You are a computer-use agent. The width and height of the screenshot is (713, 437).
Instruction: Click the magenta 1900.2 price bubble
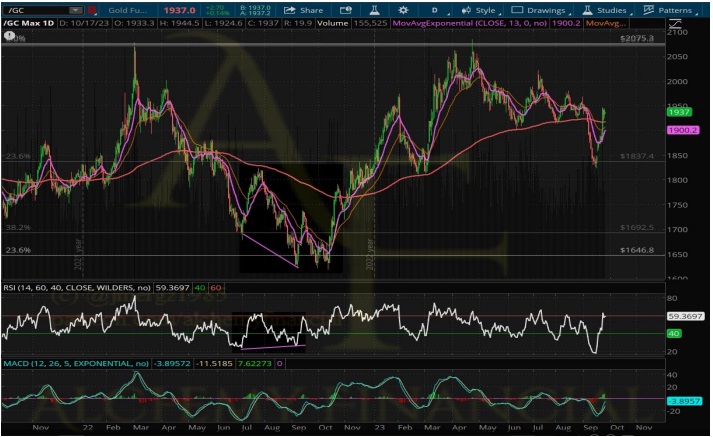pyautogui.click(x=683, y=130)
